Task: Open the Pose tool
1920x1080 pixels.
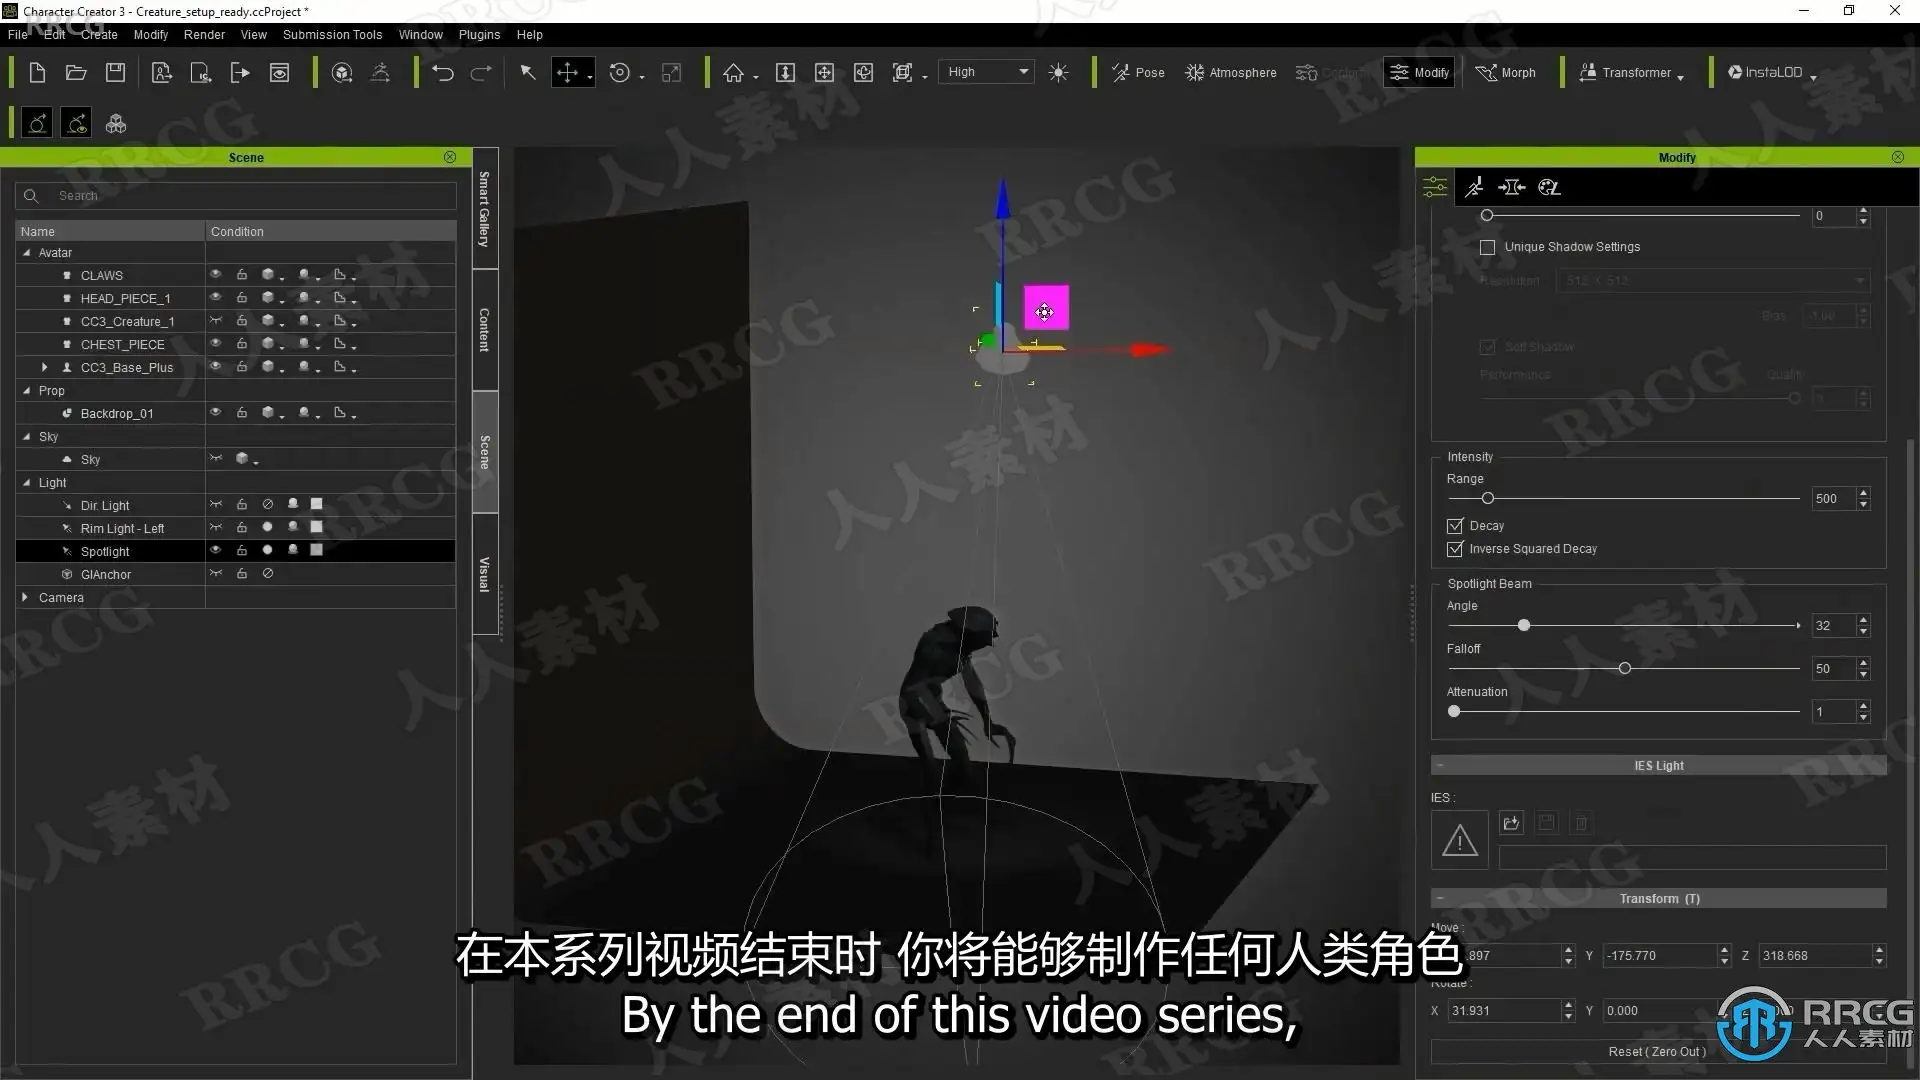Action: coord(1138,73)
